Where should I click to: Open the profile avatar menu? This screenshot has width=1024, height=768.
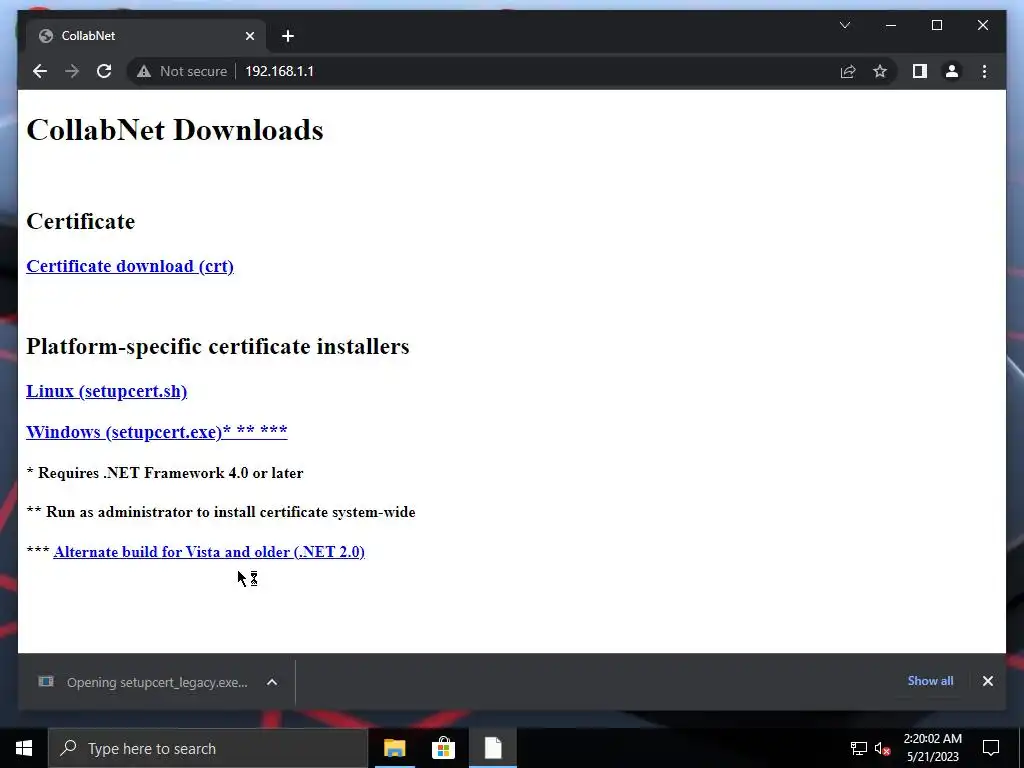tap(952, 71)
